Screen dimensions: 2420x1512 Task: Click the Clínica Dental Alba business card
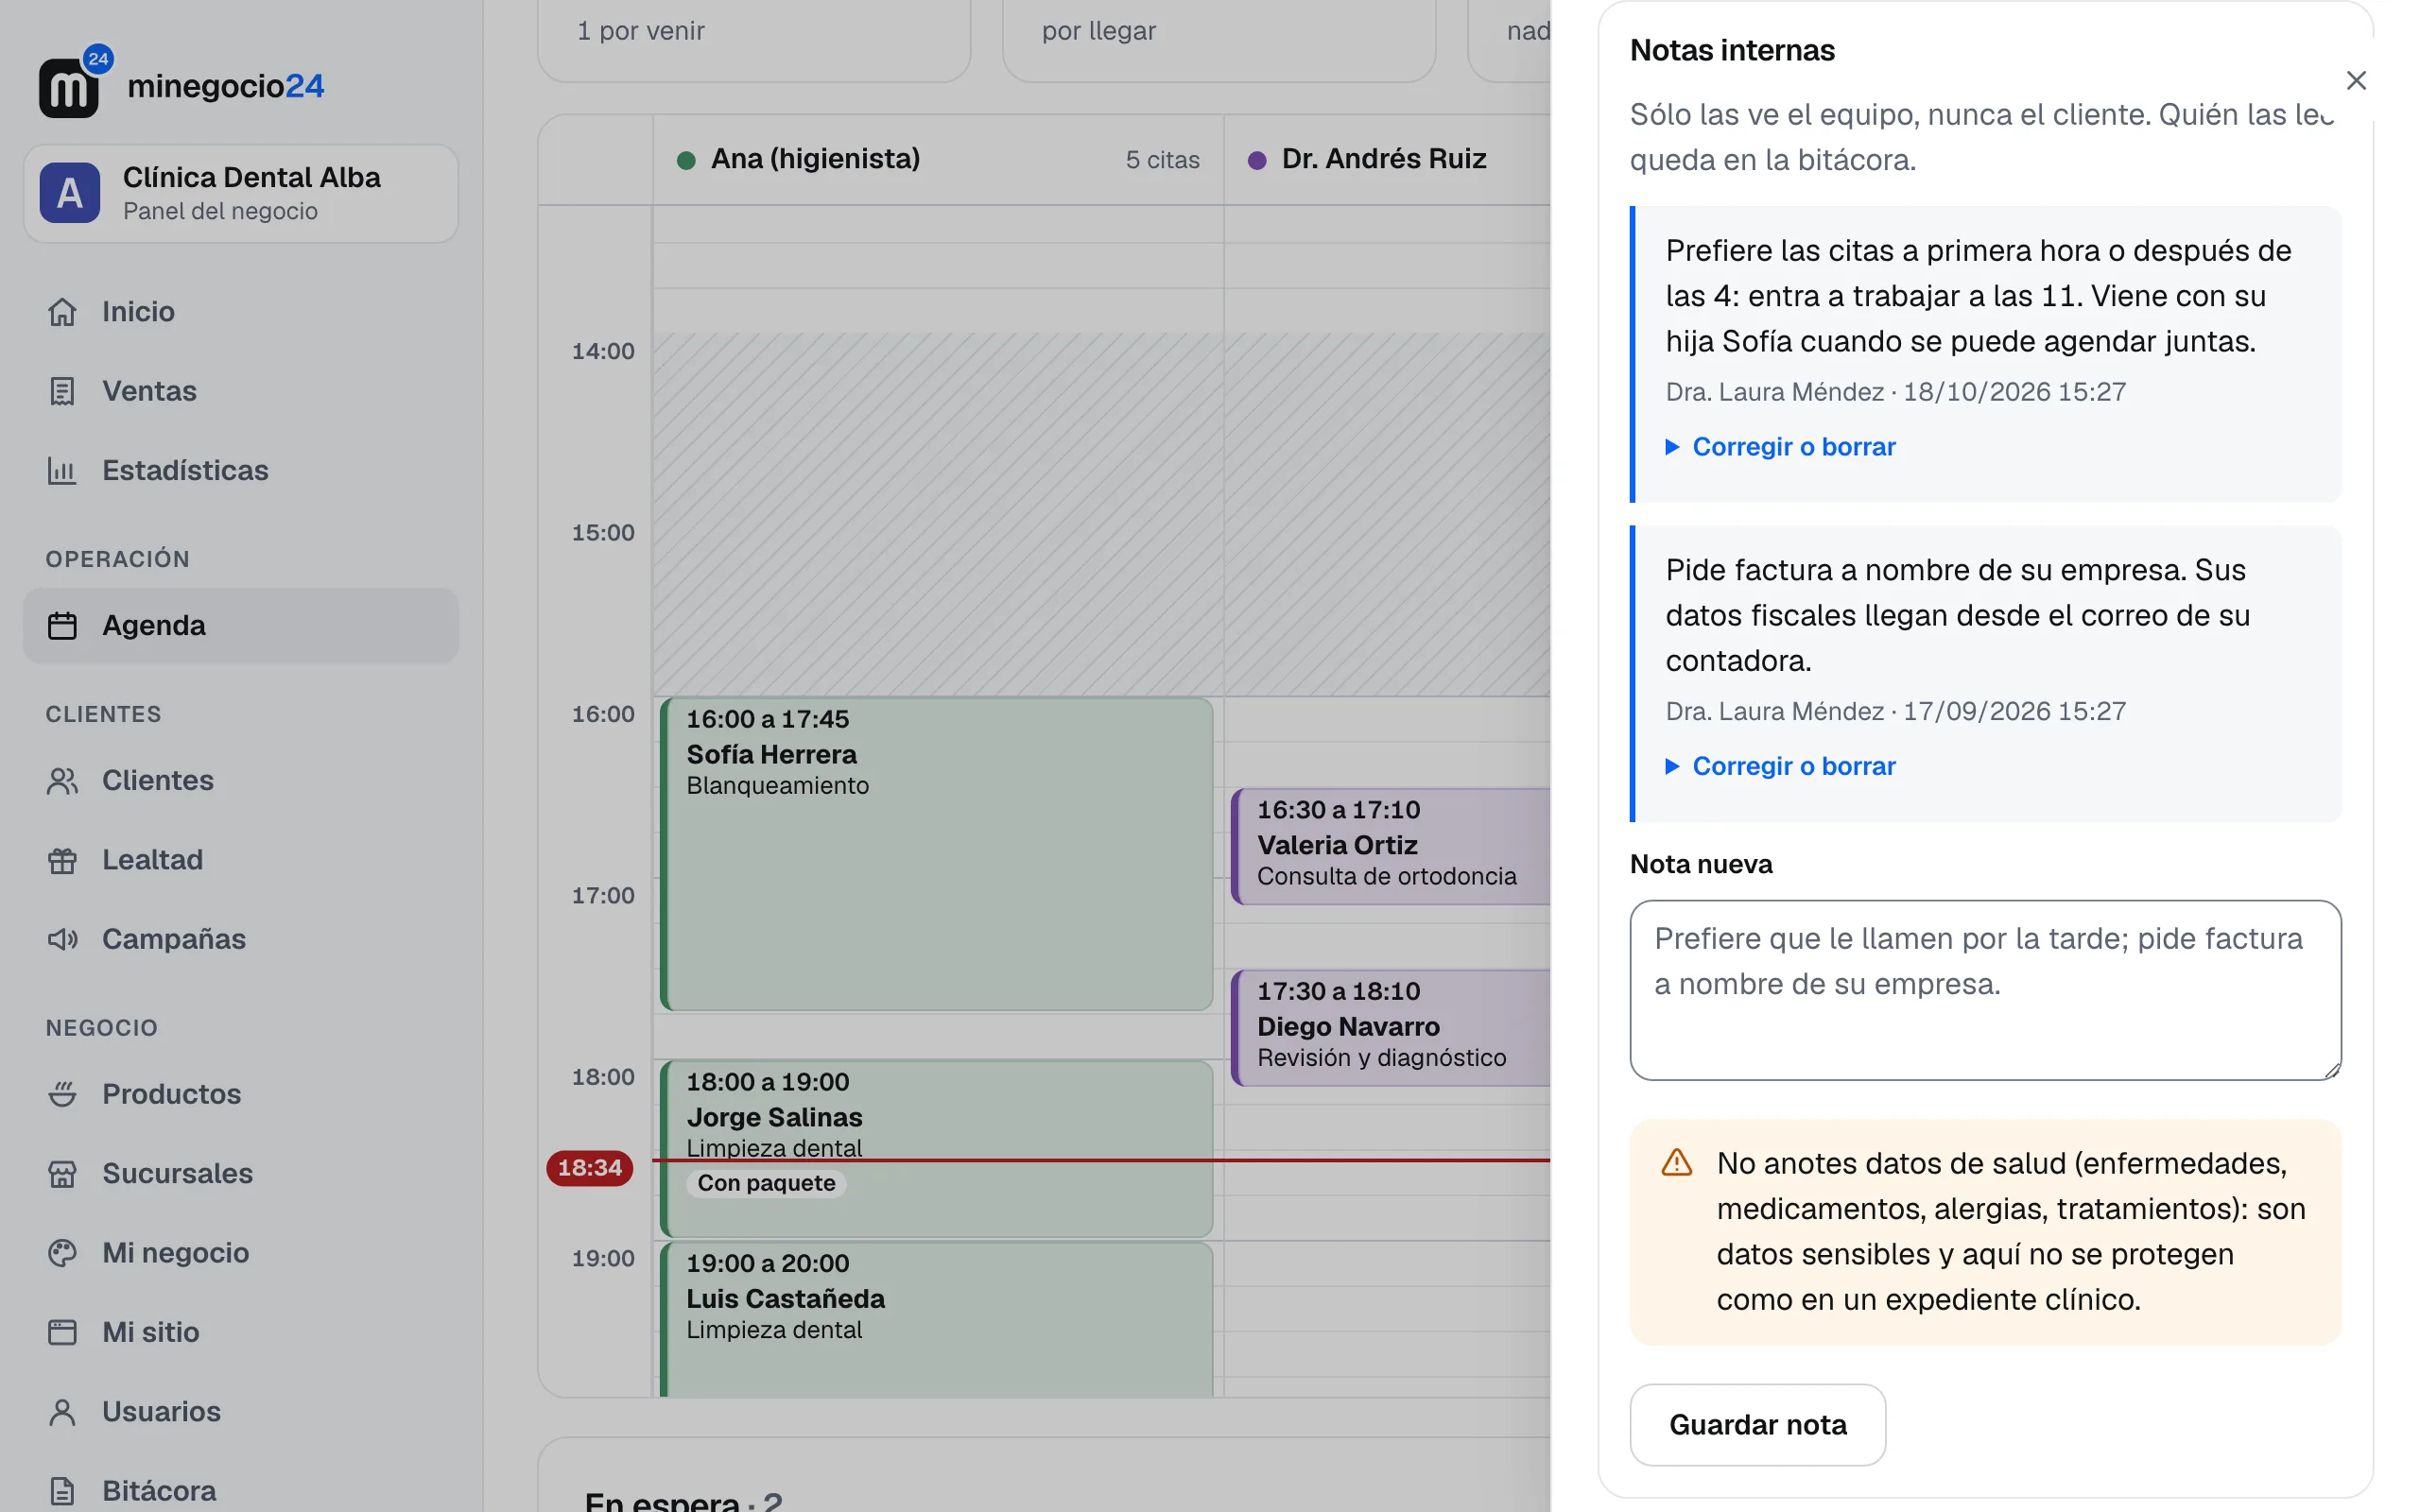pos(241,193)
